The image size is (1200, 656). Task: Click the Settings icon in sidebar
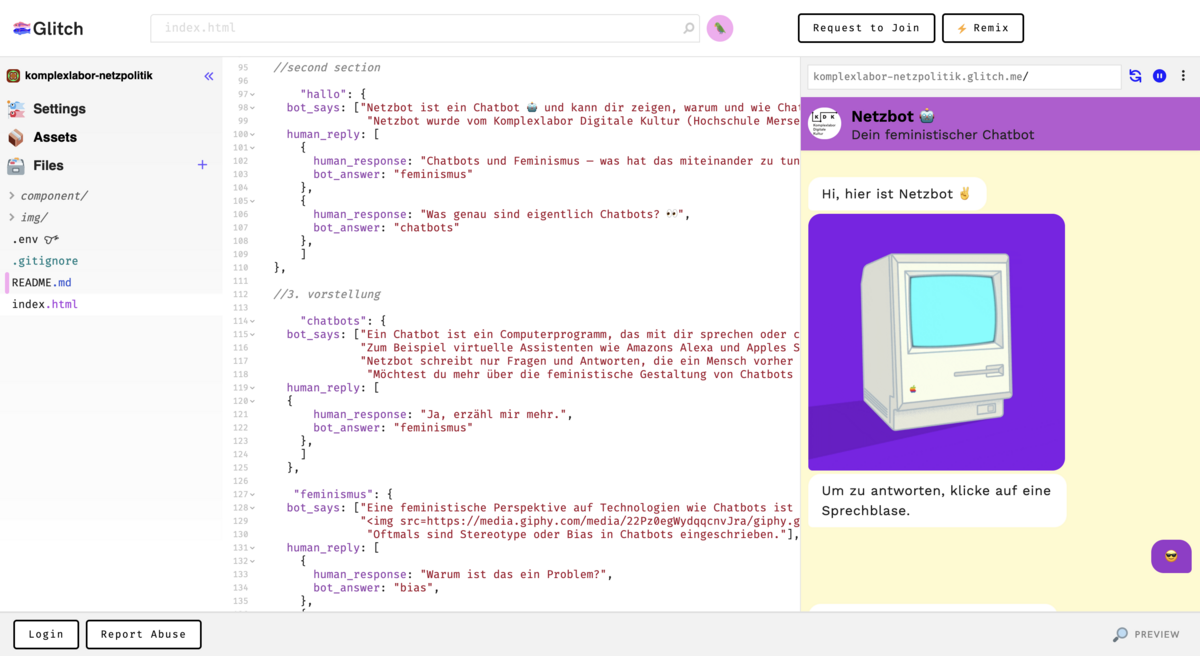tap(16, 109)
